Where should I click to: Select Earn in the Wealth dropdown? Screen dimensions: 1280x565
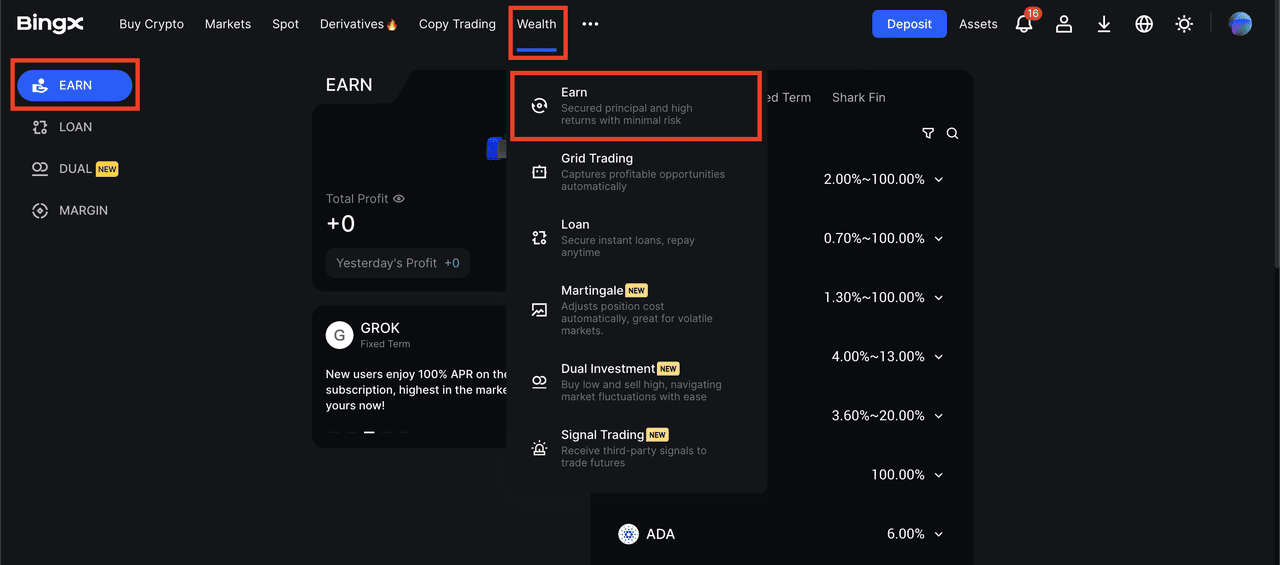point(636,105)
